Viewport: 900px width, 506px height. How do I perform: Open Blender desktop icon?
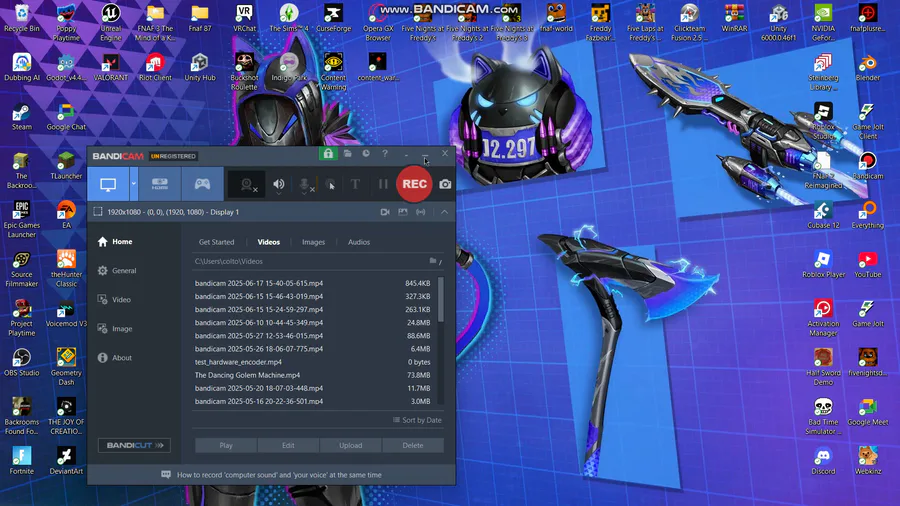click(x=868, y=68)
